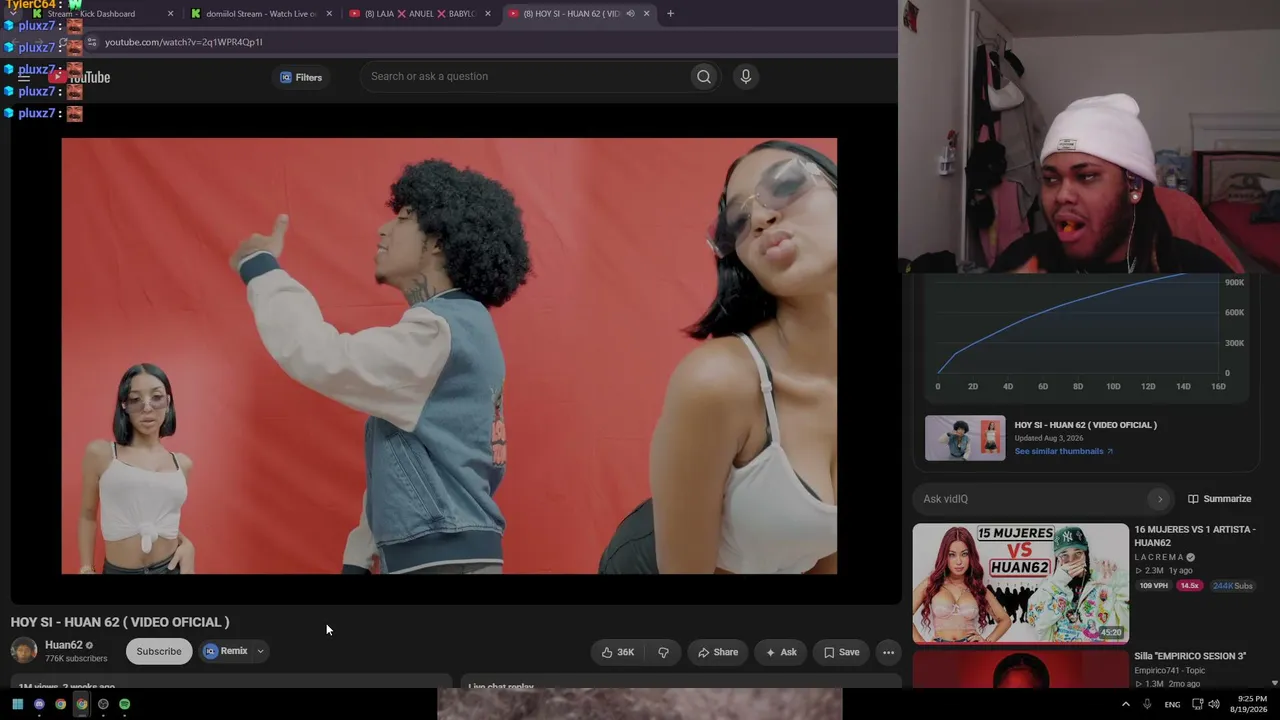The width and height of the screenshot is (1280, 720).
Task: Click the HOY SI music video player
Action: click(449, 356)
